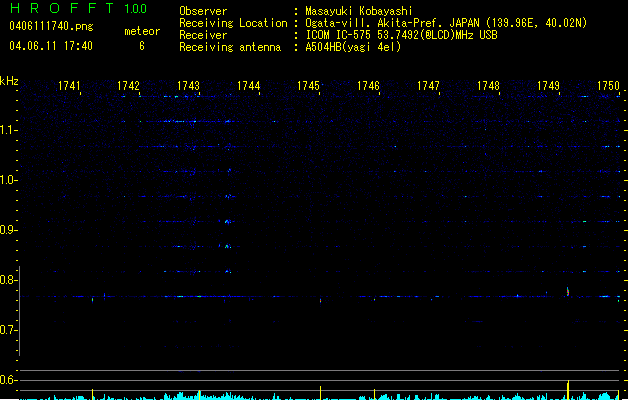This screenshot has width=629, height=400.
Task: Click the 1749 time axis label
Action: (548, 86)
